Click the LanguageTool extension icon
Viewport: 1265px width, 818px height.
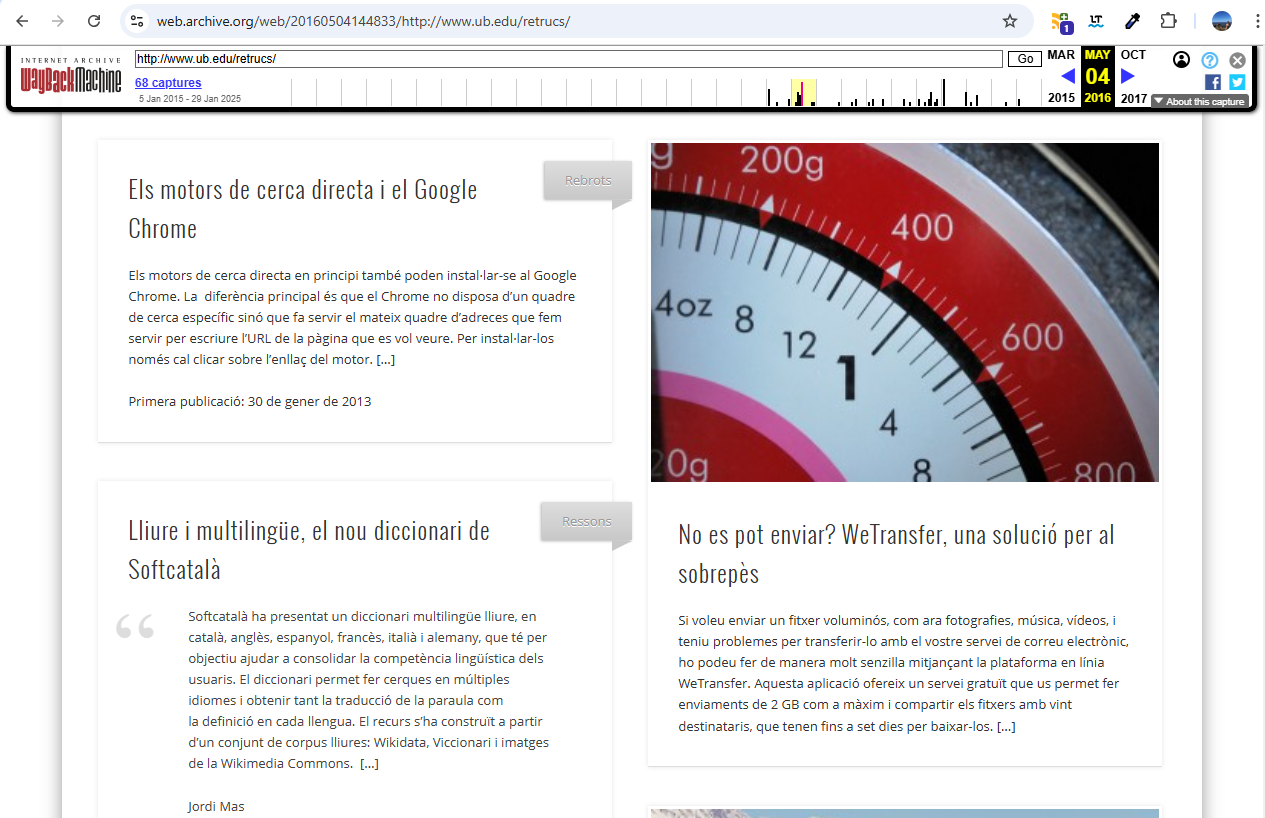click(1096, 21)
